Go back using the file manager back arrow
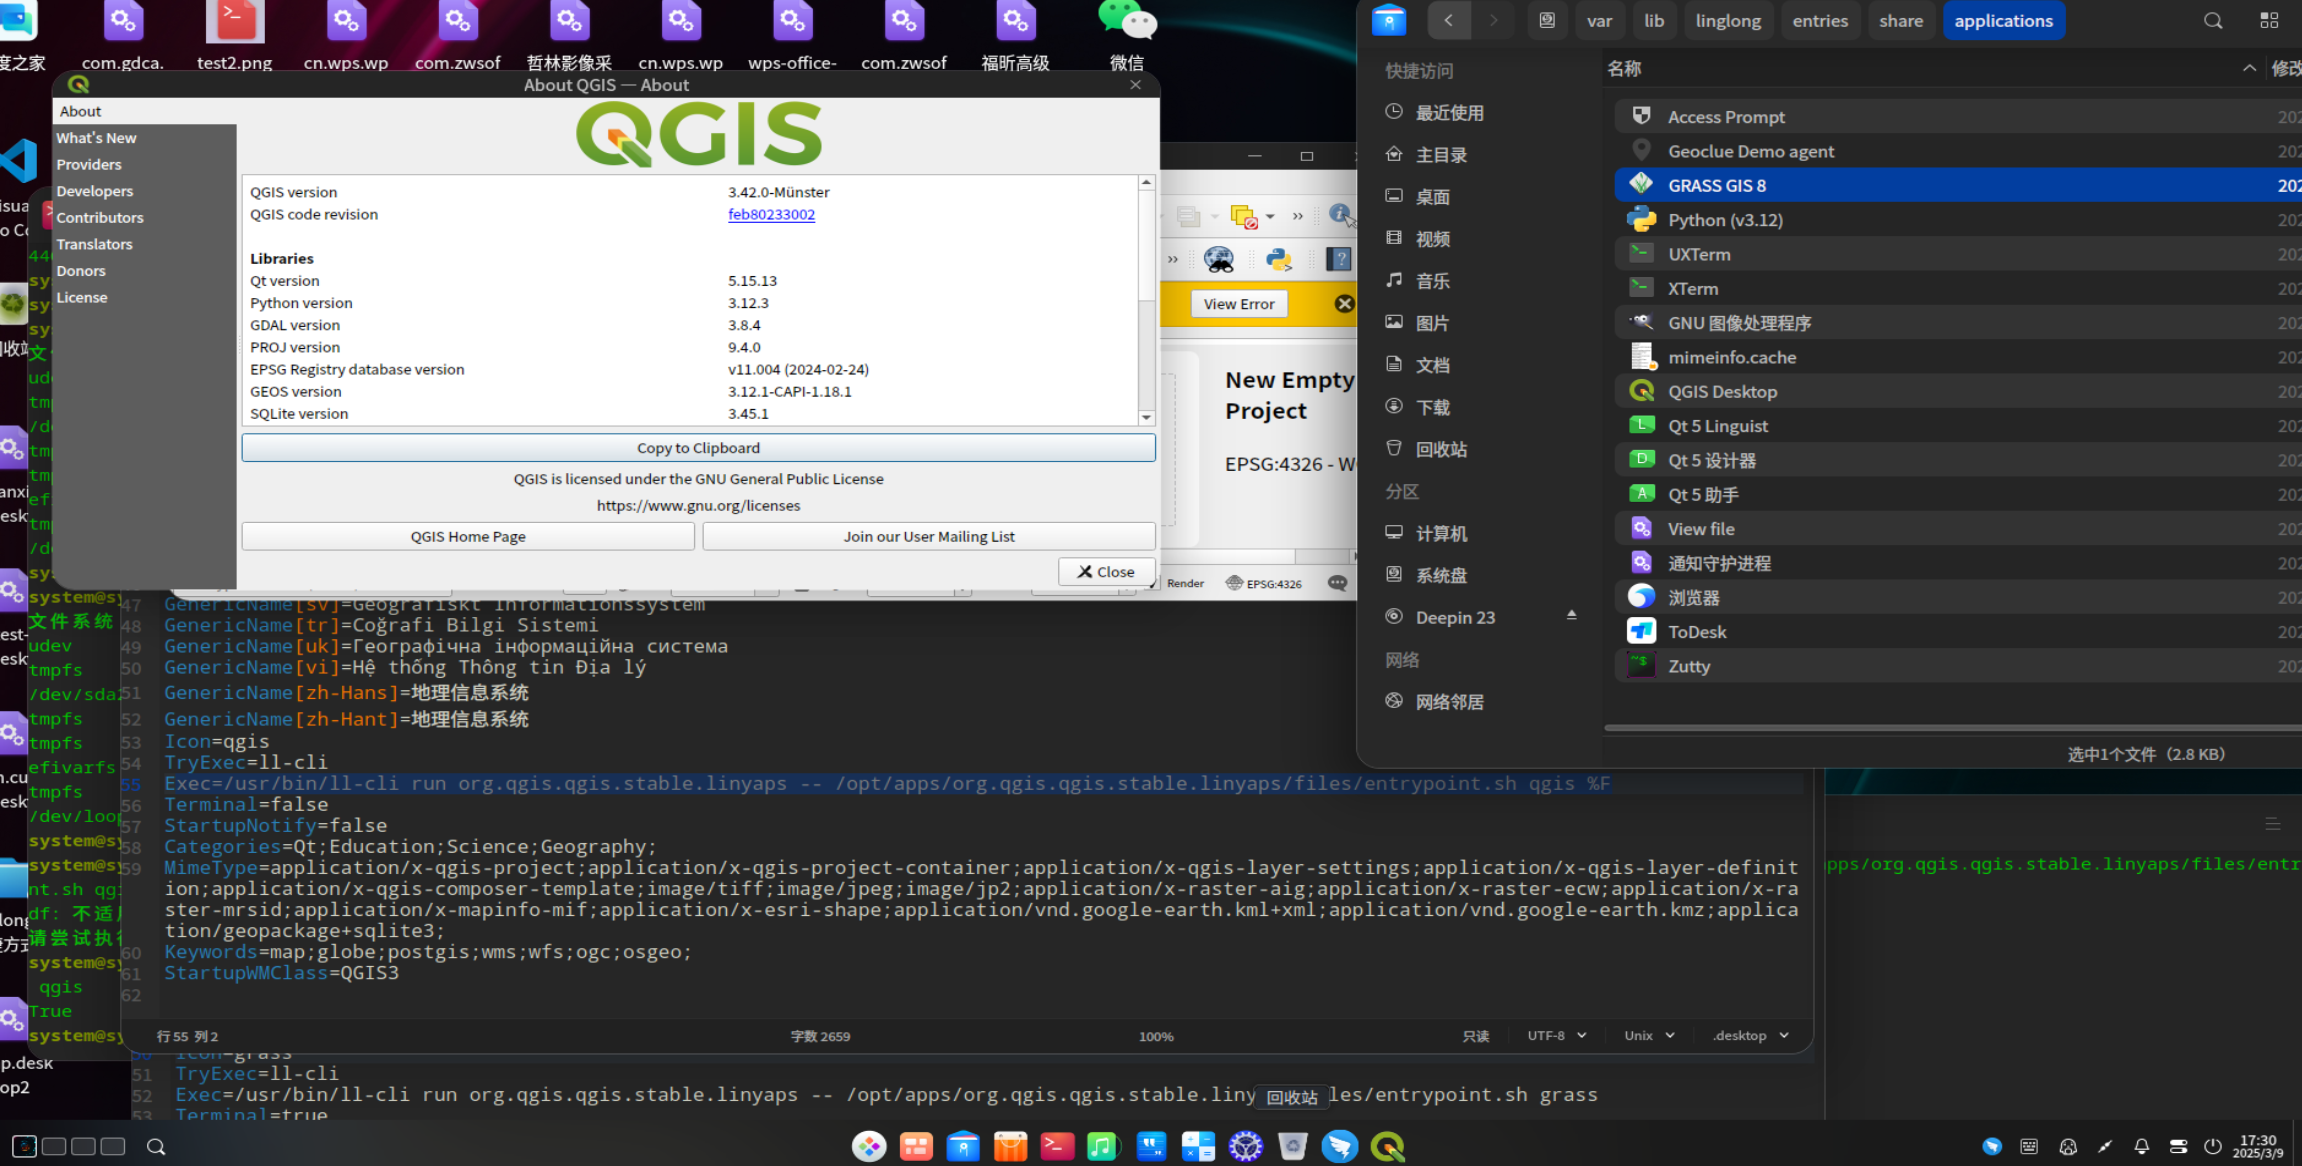This screenshot has height=1166, width=2302. [x=1448, y=21]
